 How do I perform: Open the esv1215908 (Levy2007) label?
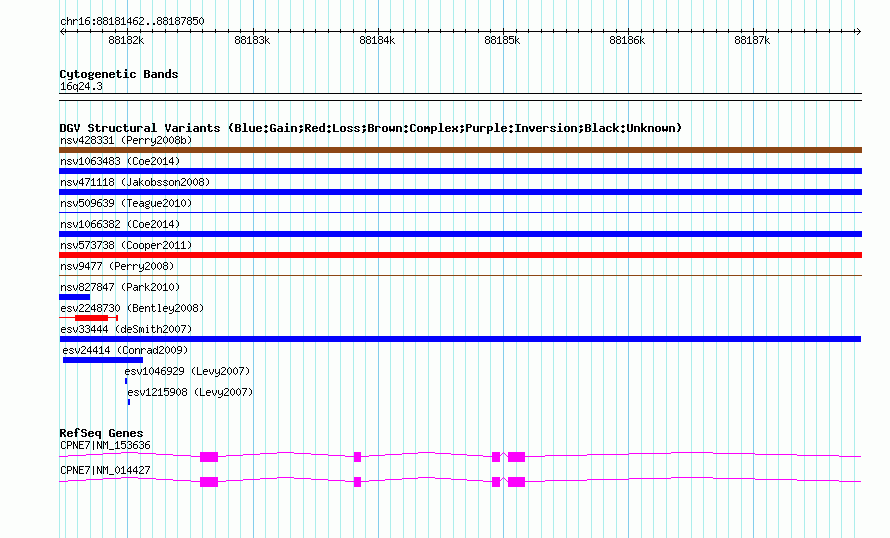190,392
